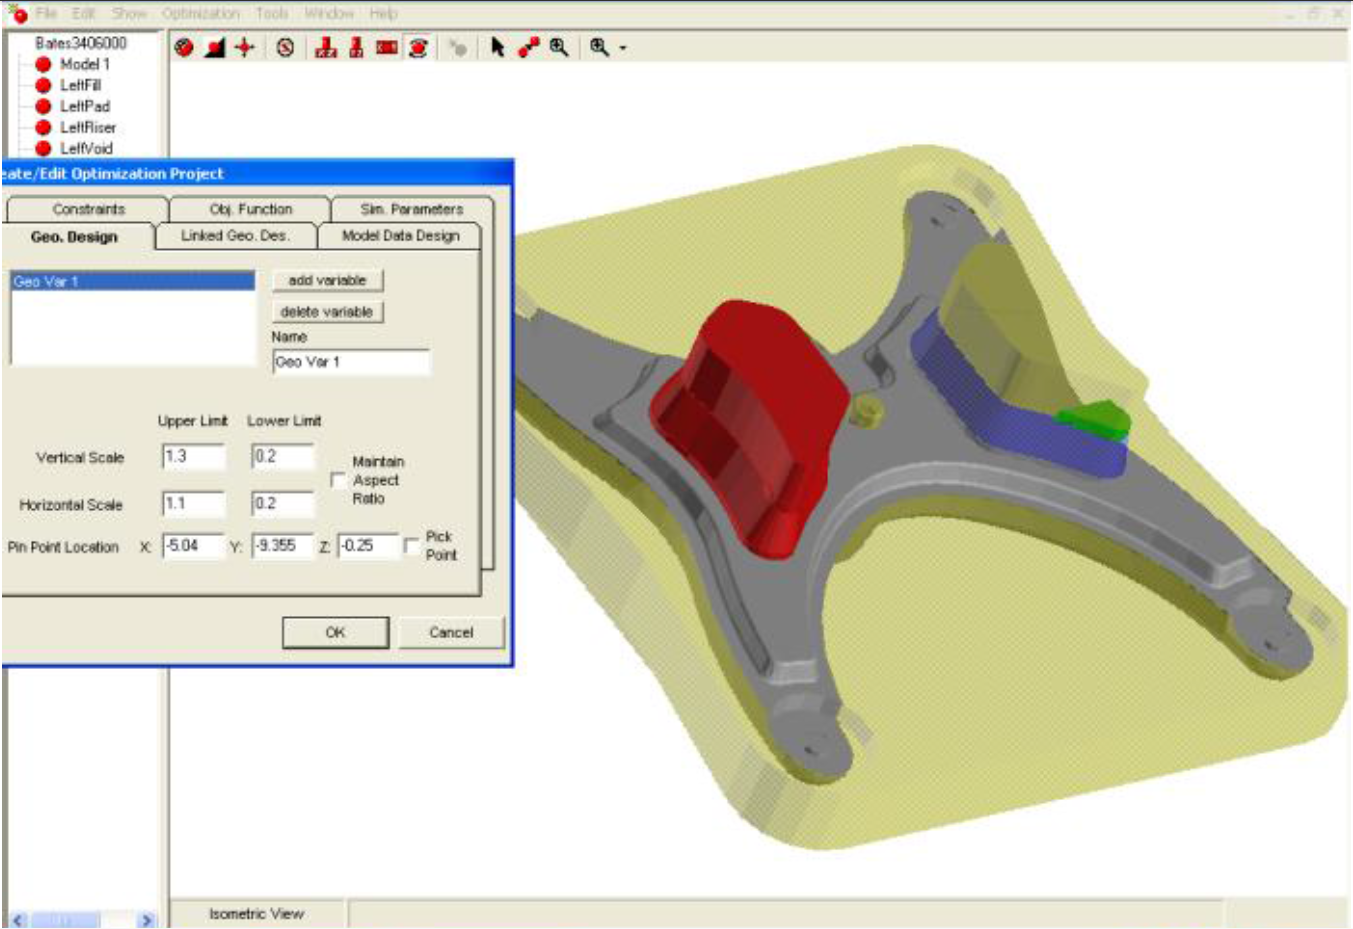The height and width of the screenshot is (929, 1353).
Task: Select the two connected red dots tool
Action: 528,47
